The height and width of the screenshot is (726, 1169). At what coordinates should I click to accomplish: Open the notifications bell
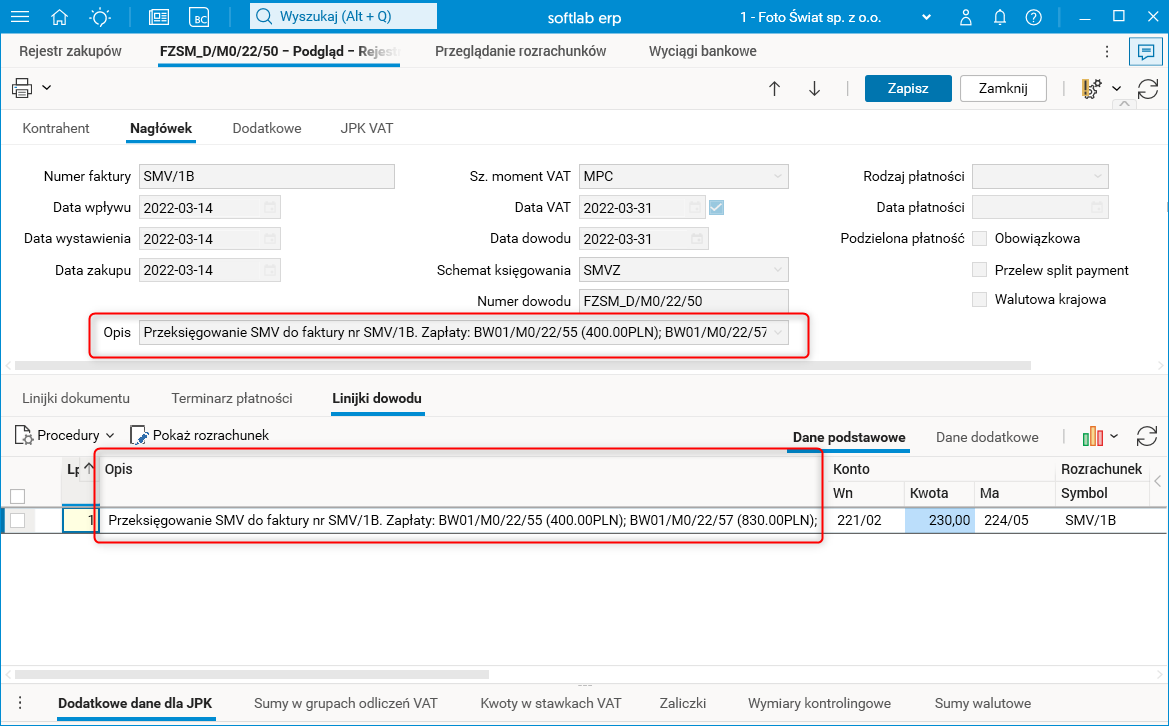coord(1000,16)
